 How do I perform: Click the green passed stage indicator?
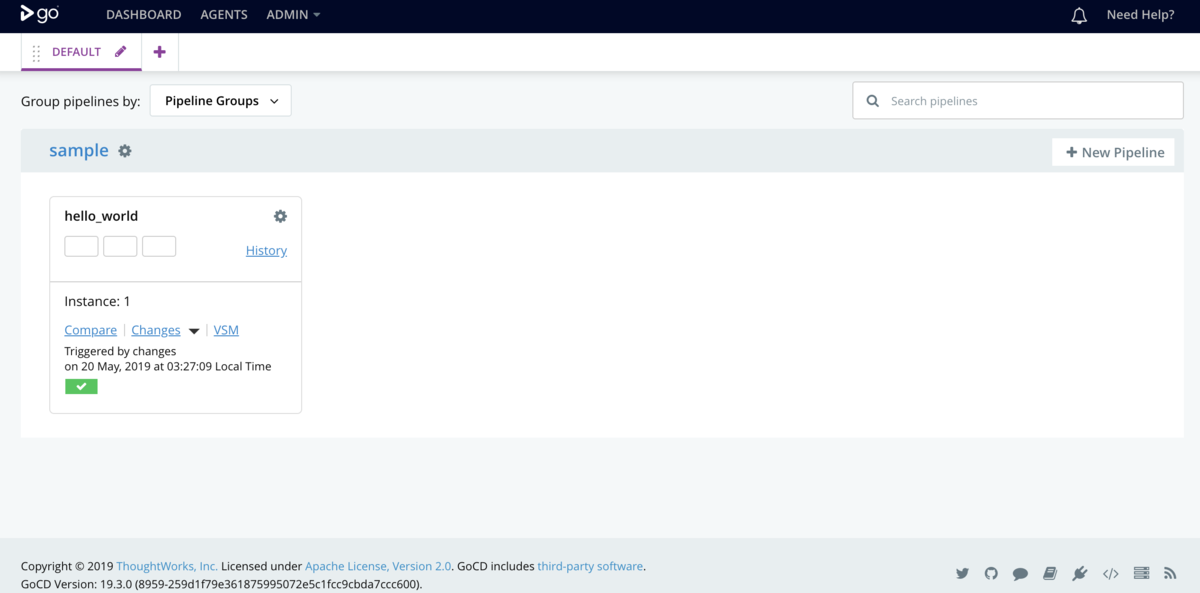(x=81, y=387)
